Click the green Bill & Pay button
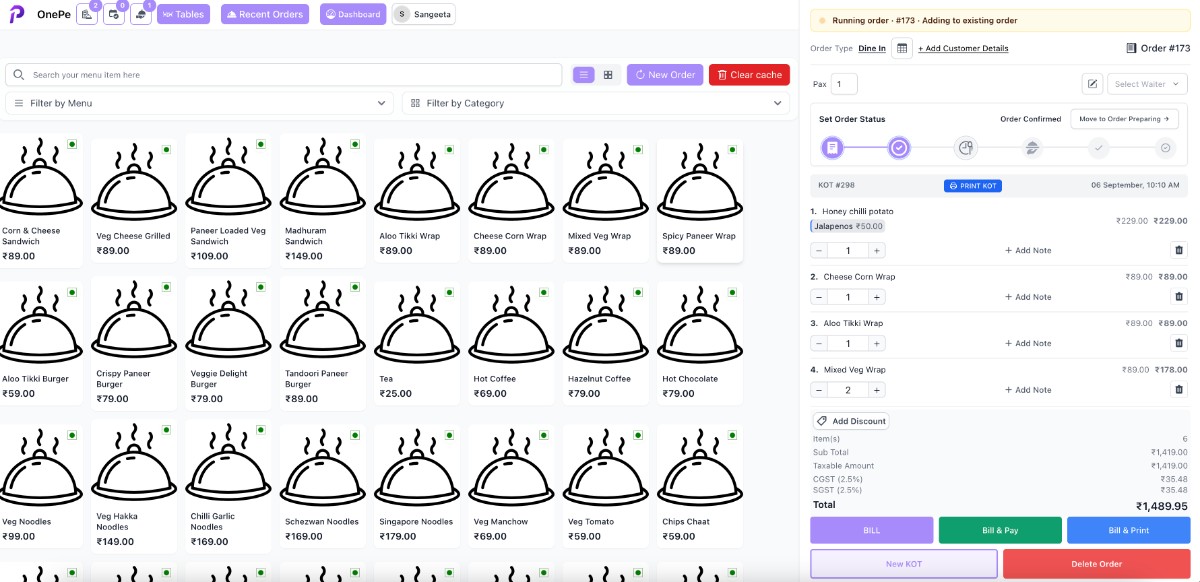1200x582 pixels. (x=1000, y=530)
